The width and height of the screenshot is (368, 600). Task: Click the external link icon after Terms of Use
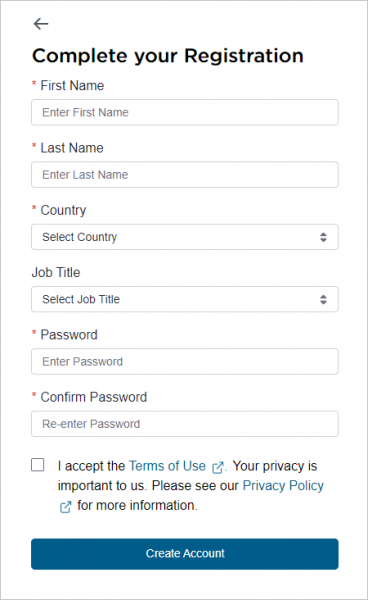218,467
